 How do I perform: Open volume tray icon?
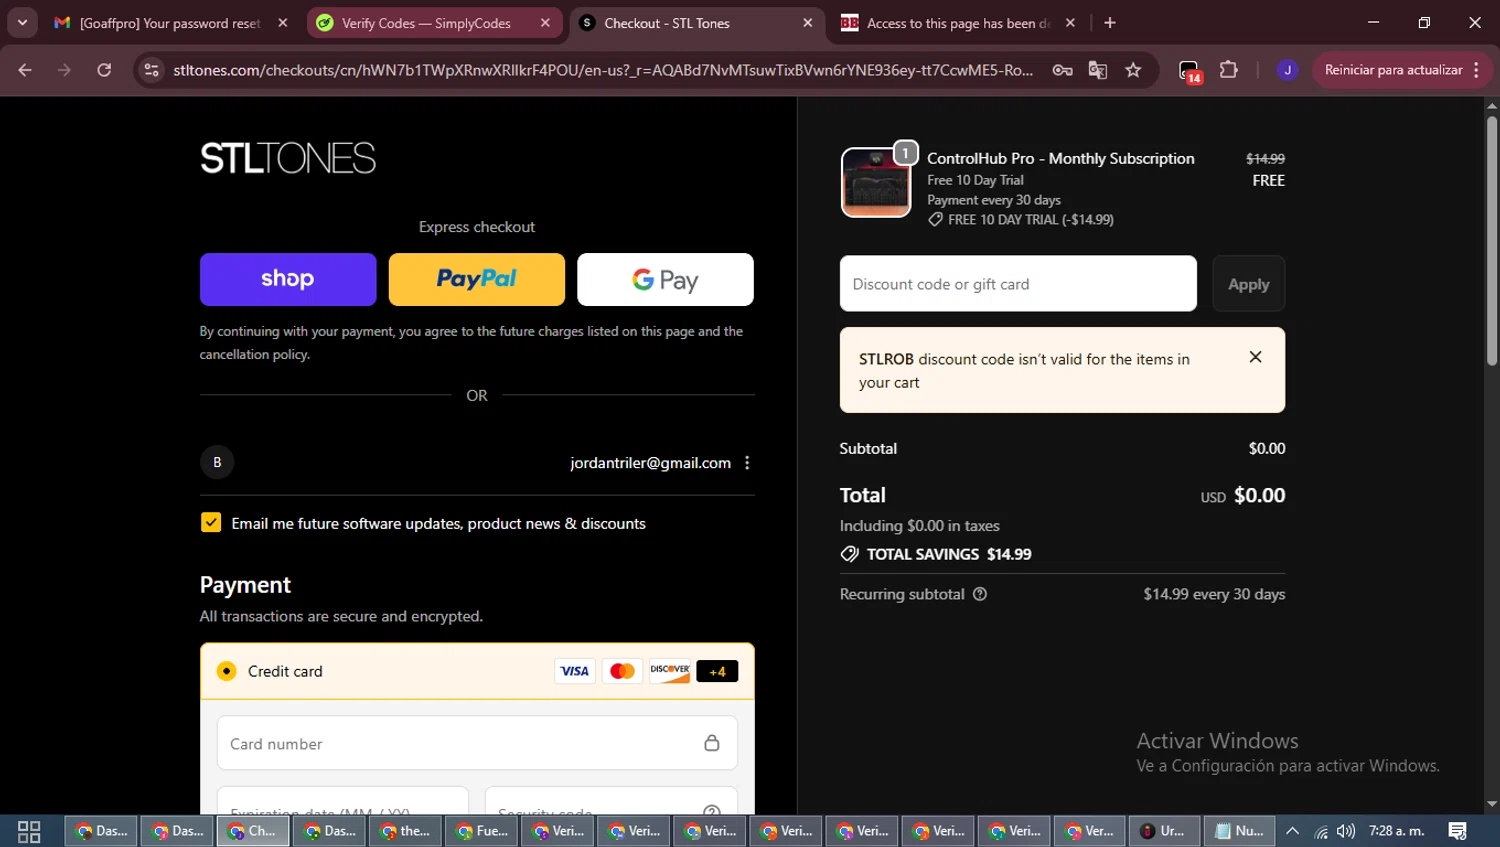pyautogui.click(x=1346, y=831)
